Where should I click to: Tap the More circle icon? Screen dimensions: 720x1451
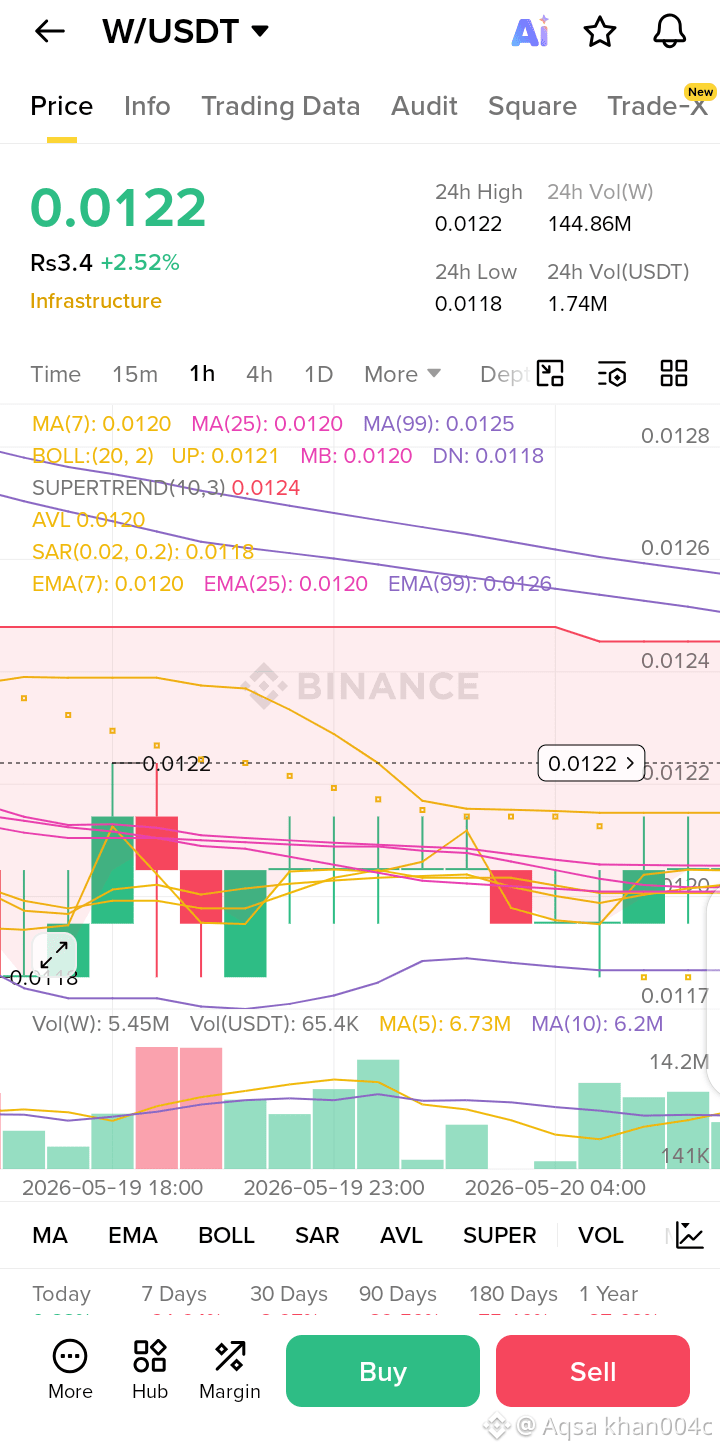coord(70,1357)
